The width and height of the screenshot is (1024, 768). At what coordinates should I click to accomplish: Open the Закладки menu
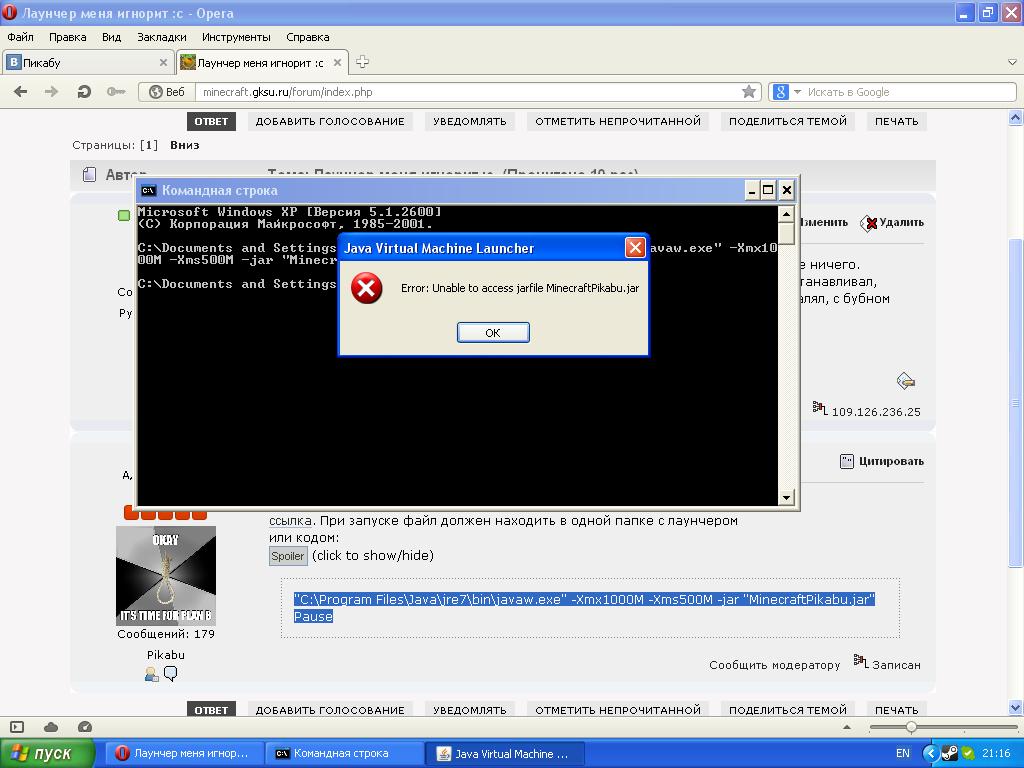coord(161,37)
